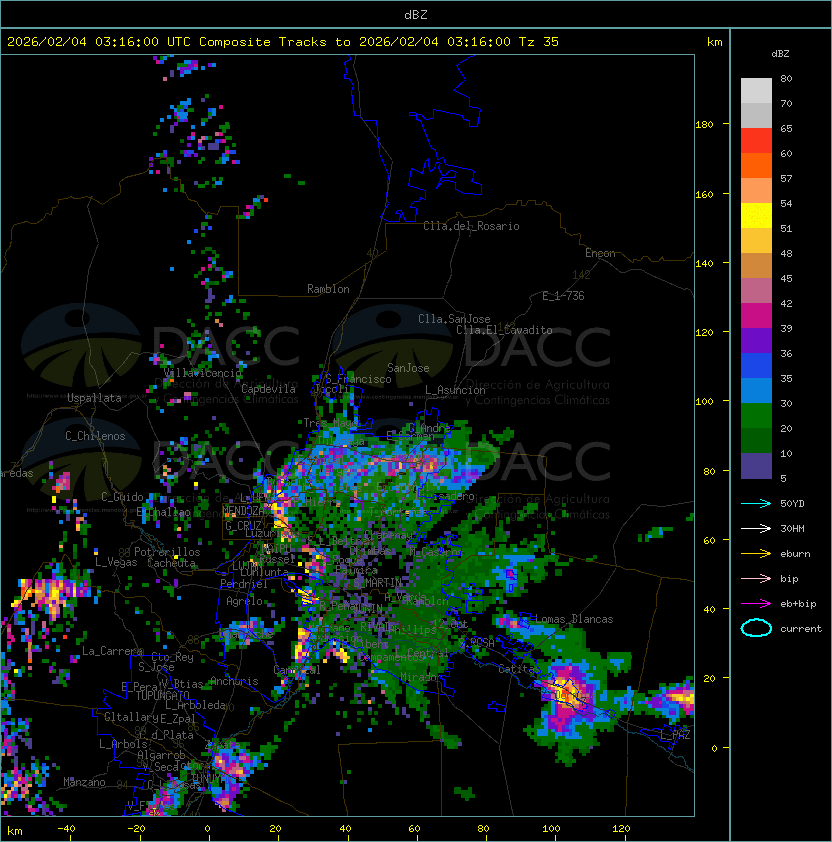Viewport: 832px width, 842px height.
Task: Click the Villavicencio place label
Action: [203, 373]
